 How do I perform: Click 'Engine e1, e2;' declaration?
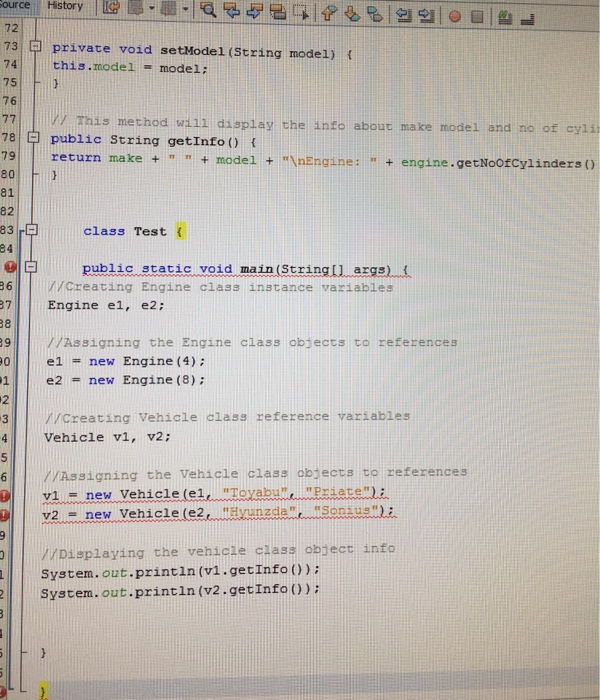(x=106, y=305)
